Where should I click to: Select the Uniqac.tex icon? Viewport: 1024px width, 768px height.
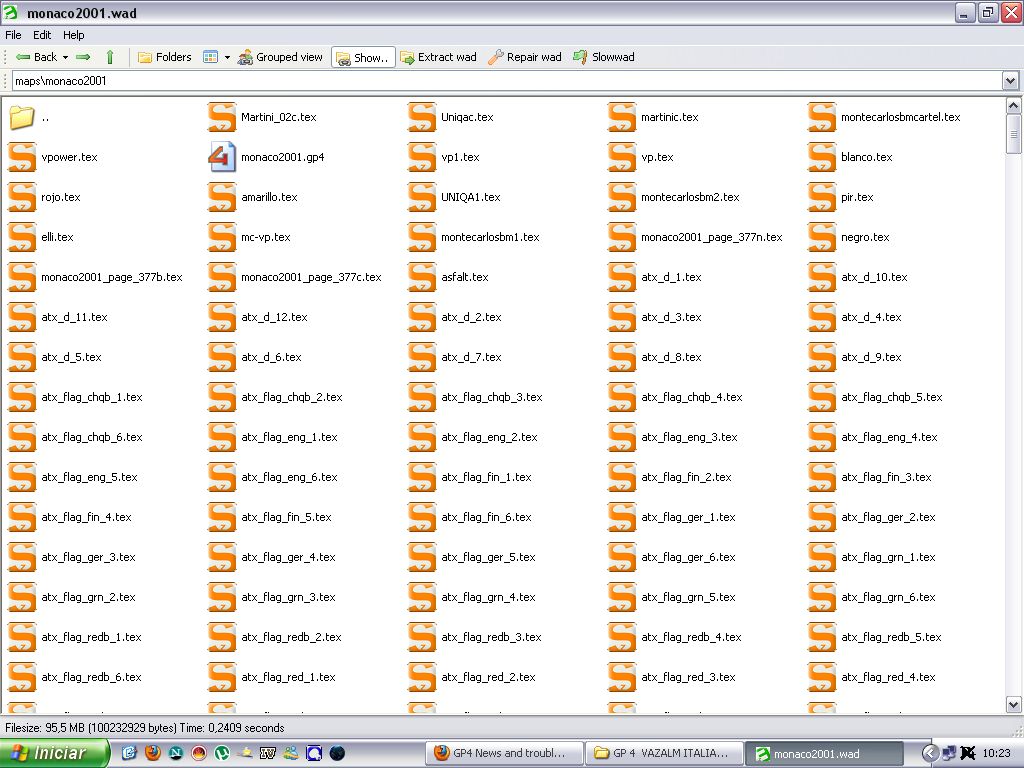tap(421, 118)
